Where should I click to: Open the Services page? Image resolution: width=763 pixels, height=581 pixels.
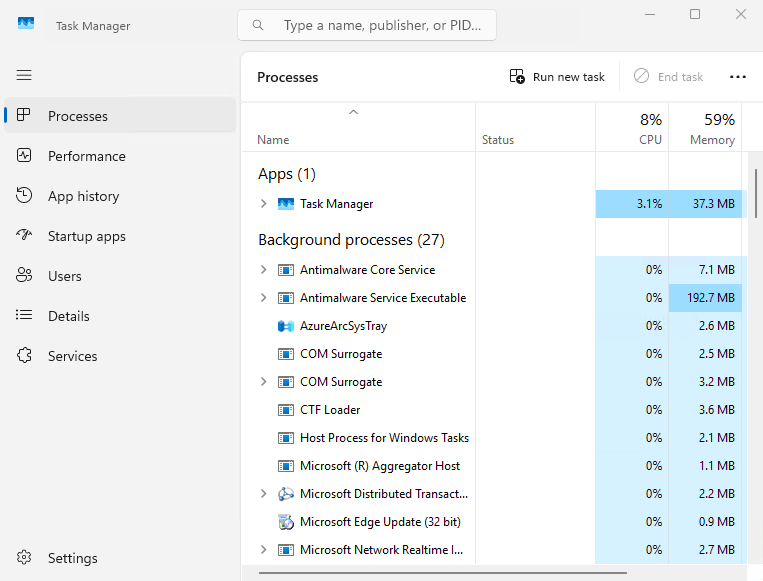coord(120,356)
